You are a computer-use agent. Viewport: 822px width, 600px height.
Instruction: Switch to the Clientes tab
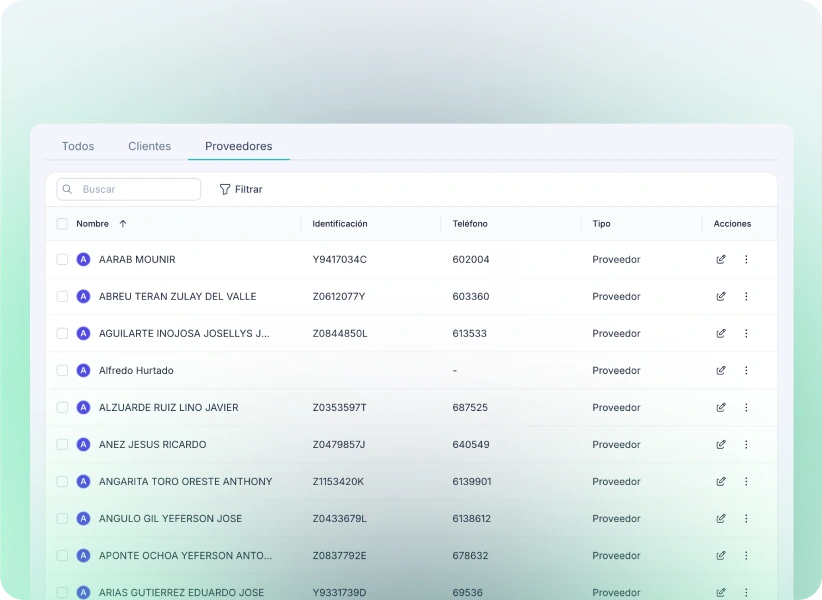tap(149, 146)
